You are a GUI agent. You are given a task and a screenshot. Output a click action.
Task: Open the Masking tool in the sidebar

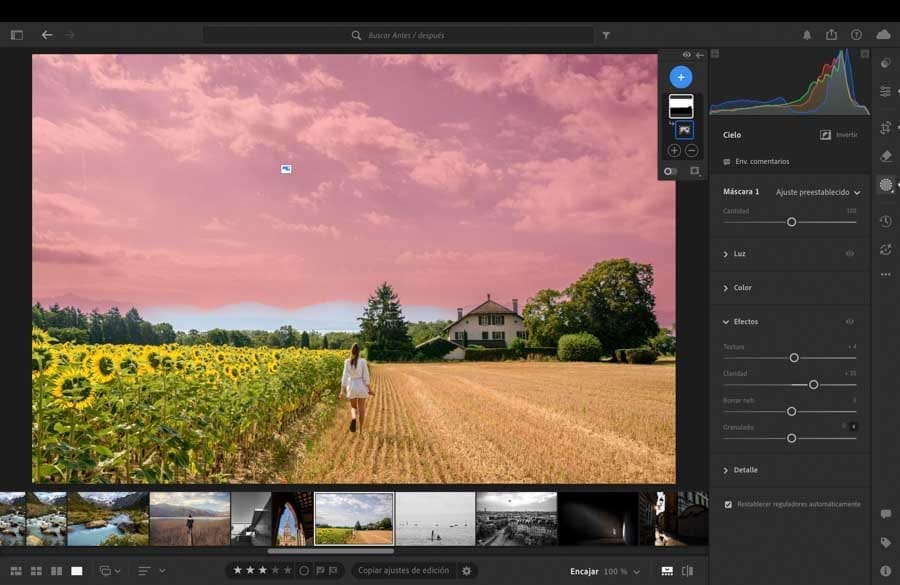[885, 185]
